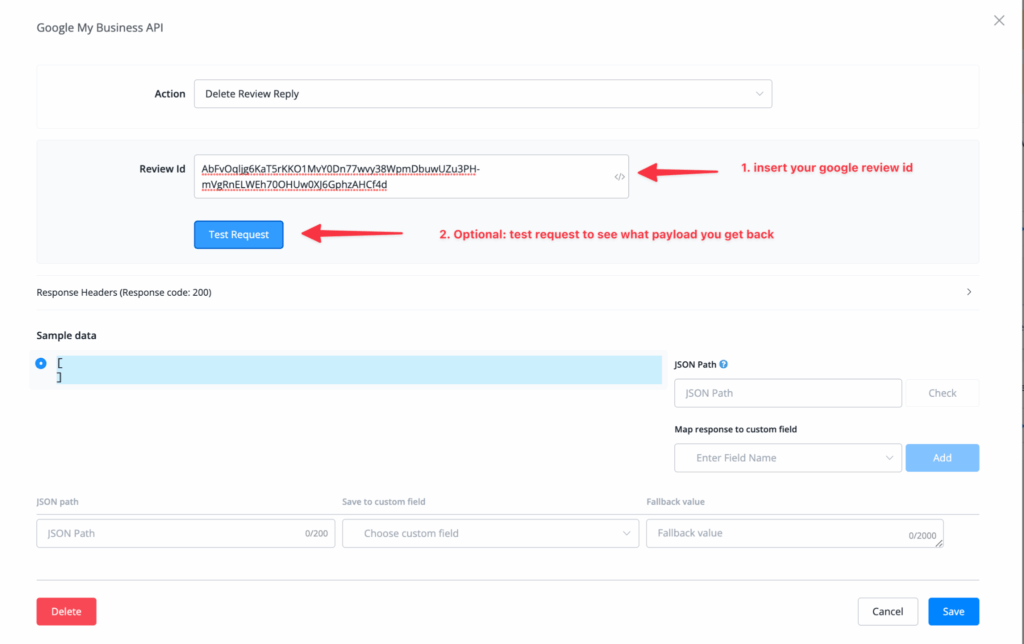Click the Cancel button

pyautogui.click(x=887, y=611)
